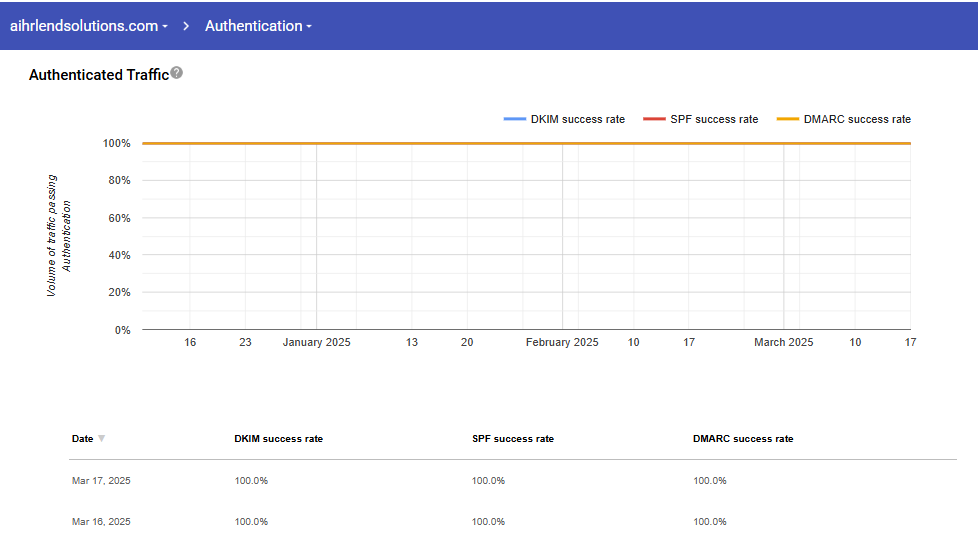Select the Mar 16, 2025 date cell
The width and height of the screenshot is (978, 541).
pyautogui.click(x=101, y=522)
